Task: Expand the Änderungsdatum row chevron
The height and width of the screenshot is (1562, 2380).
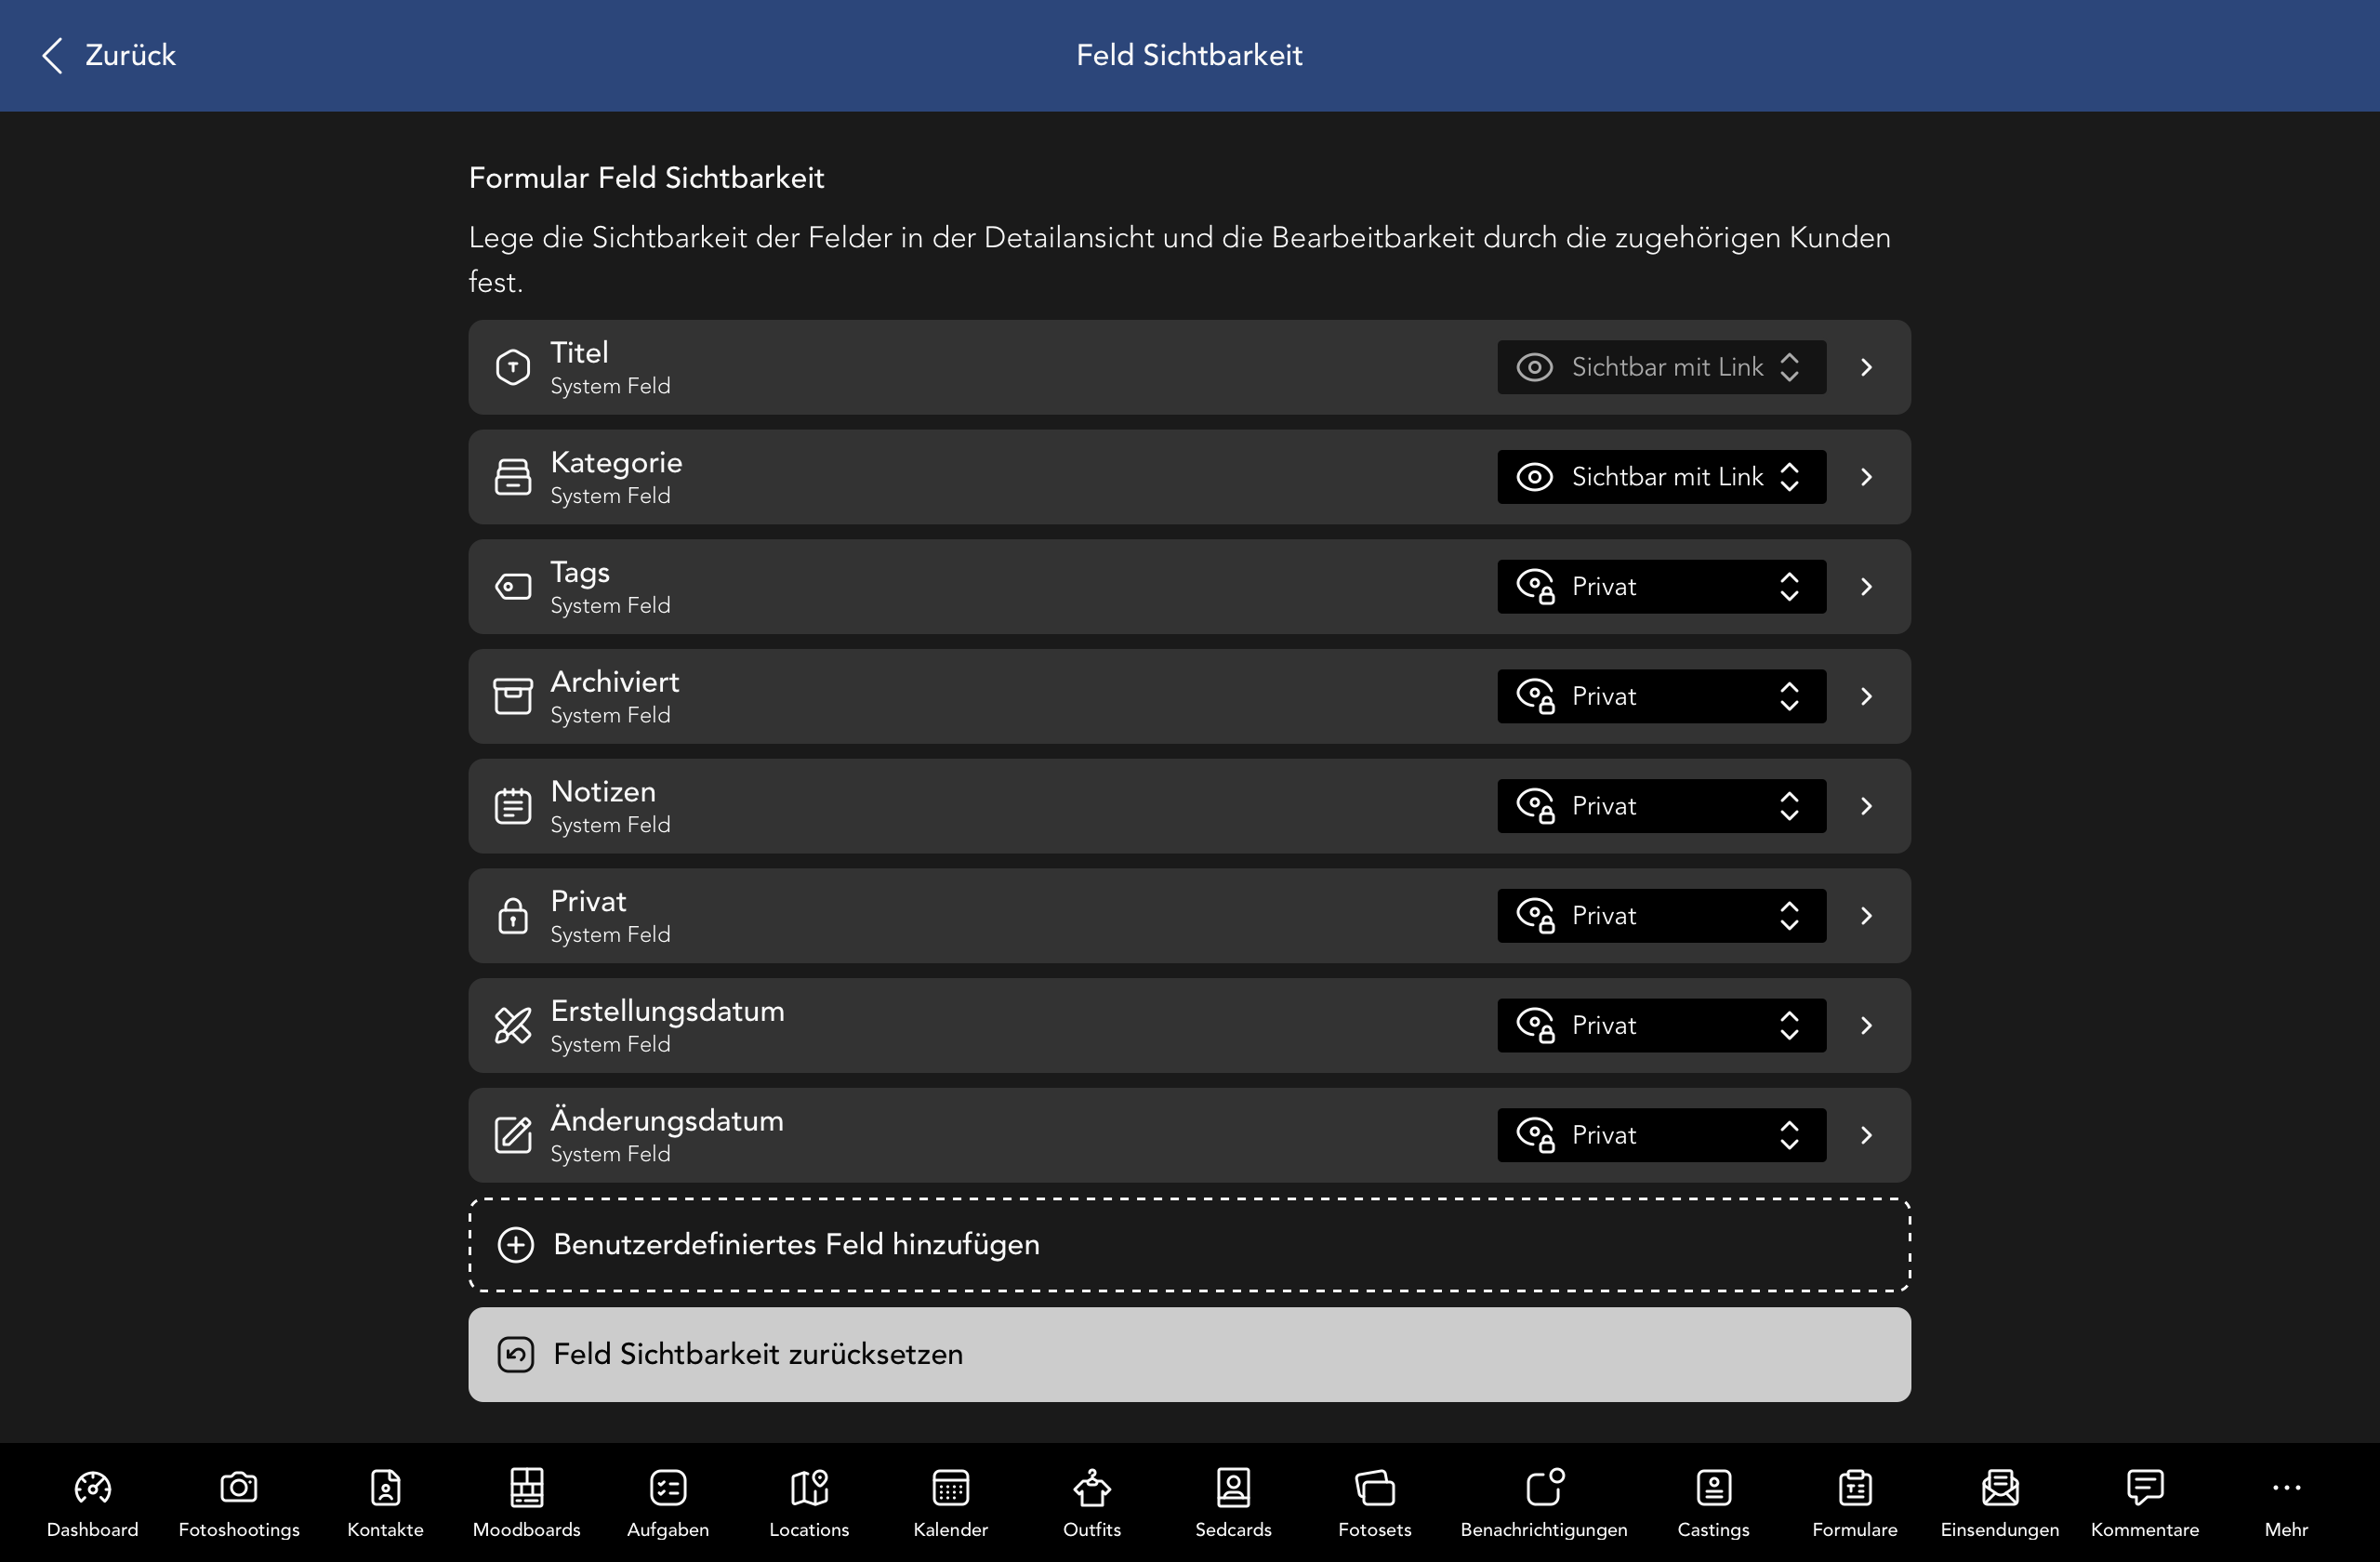Action: [1866, 1135]
